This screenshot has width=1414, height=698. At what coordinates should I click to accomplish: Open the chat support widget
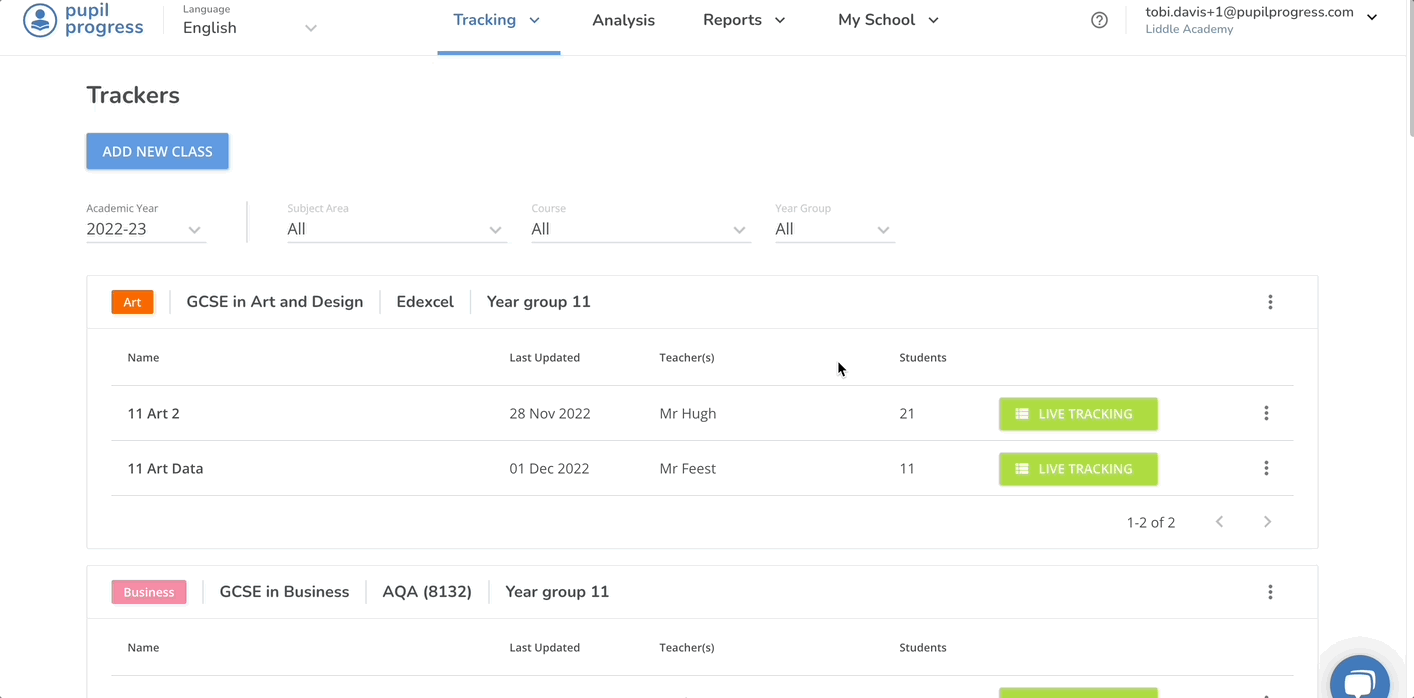tap(1359, 681)
